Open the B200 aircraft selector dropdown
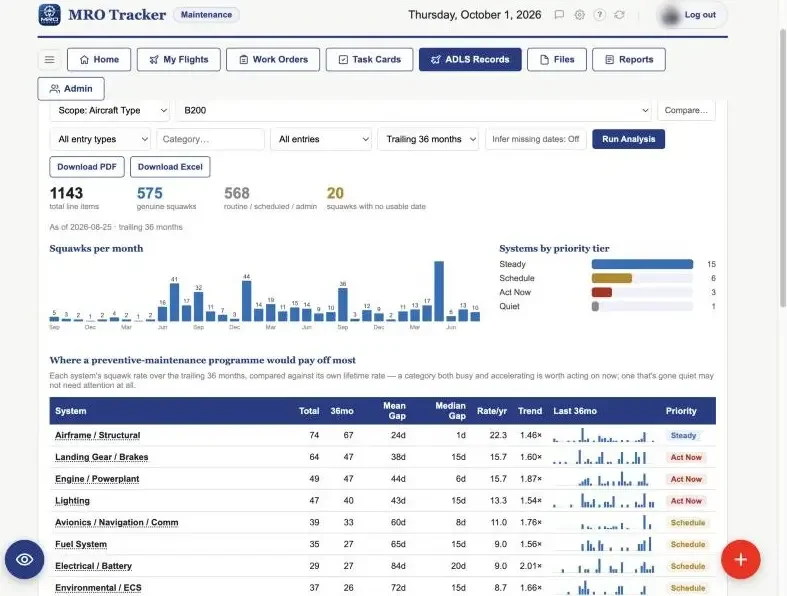The image size is (787, 596). [414, 110]
